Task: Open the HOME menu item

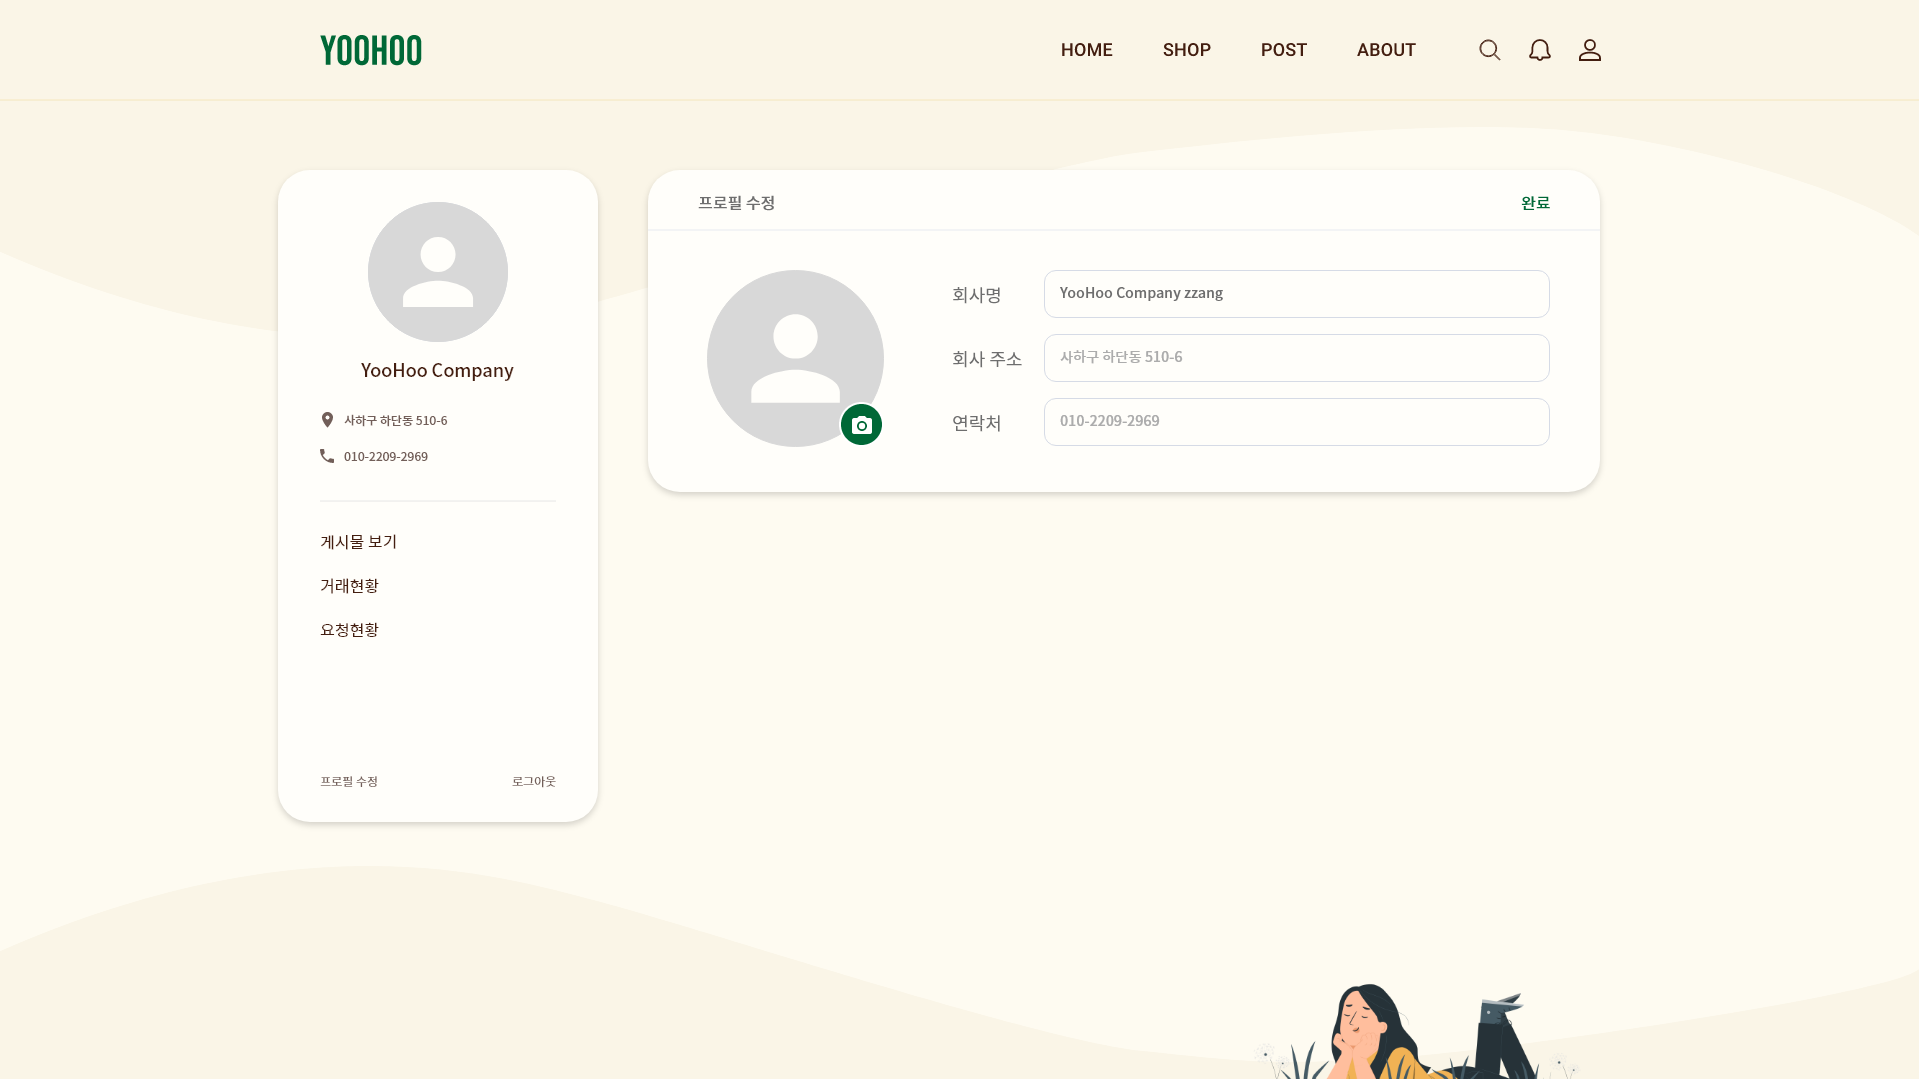Action: 1086,49
